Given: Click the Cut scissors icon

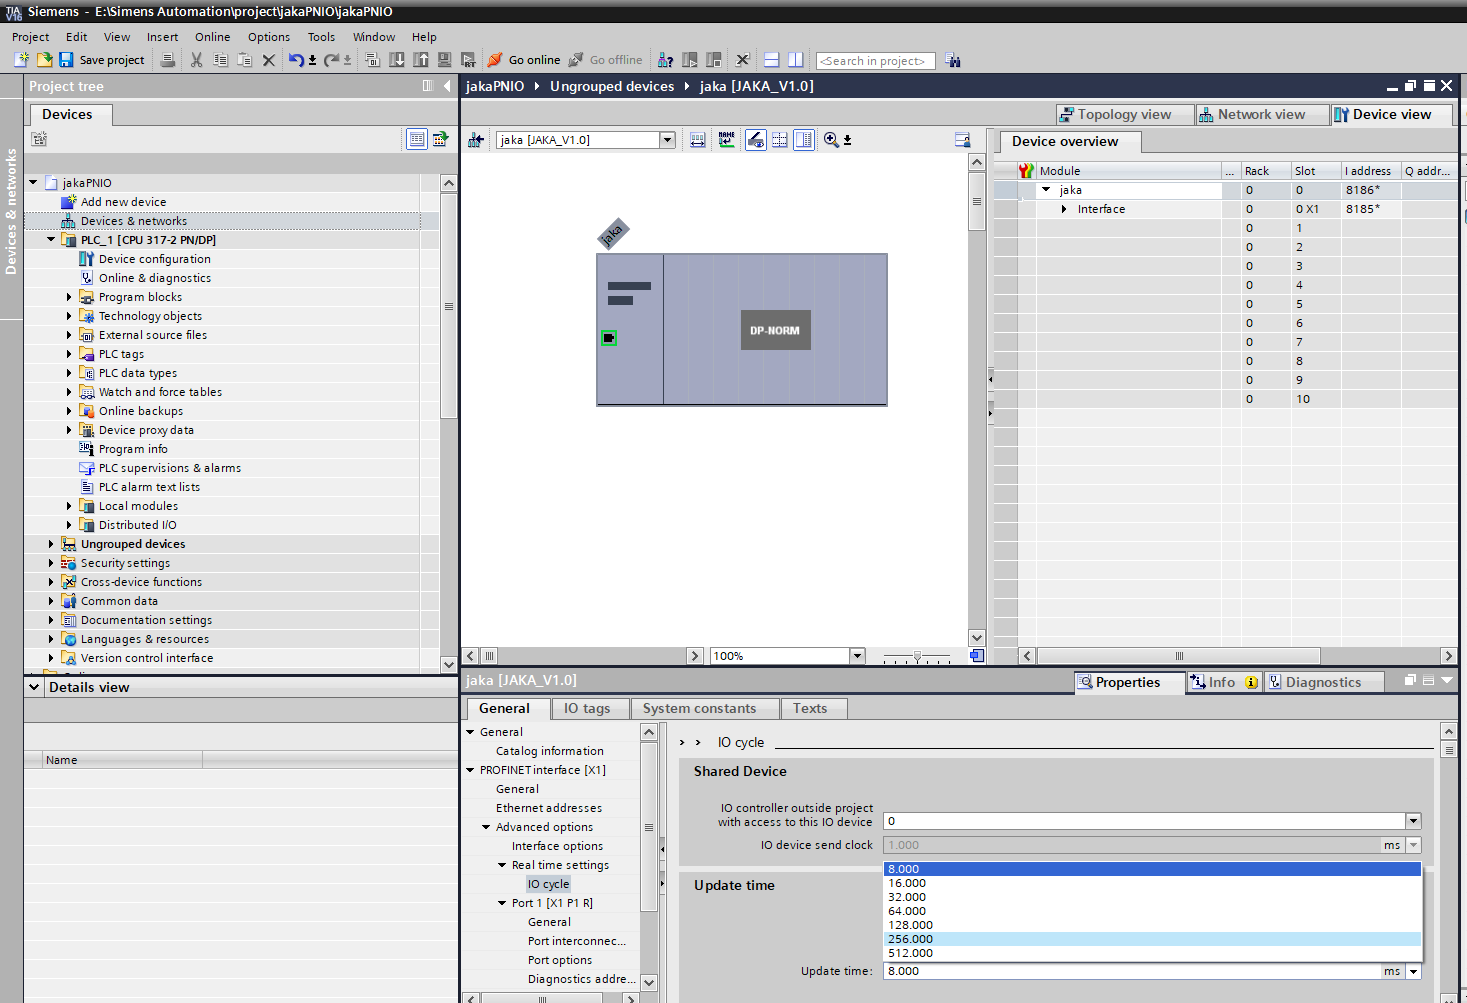Looking at the screenshot, I should coord(196,60).
